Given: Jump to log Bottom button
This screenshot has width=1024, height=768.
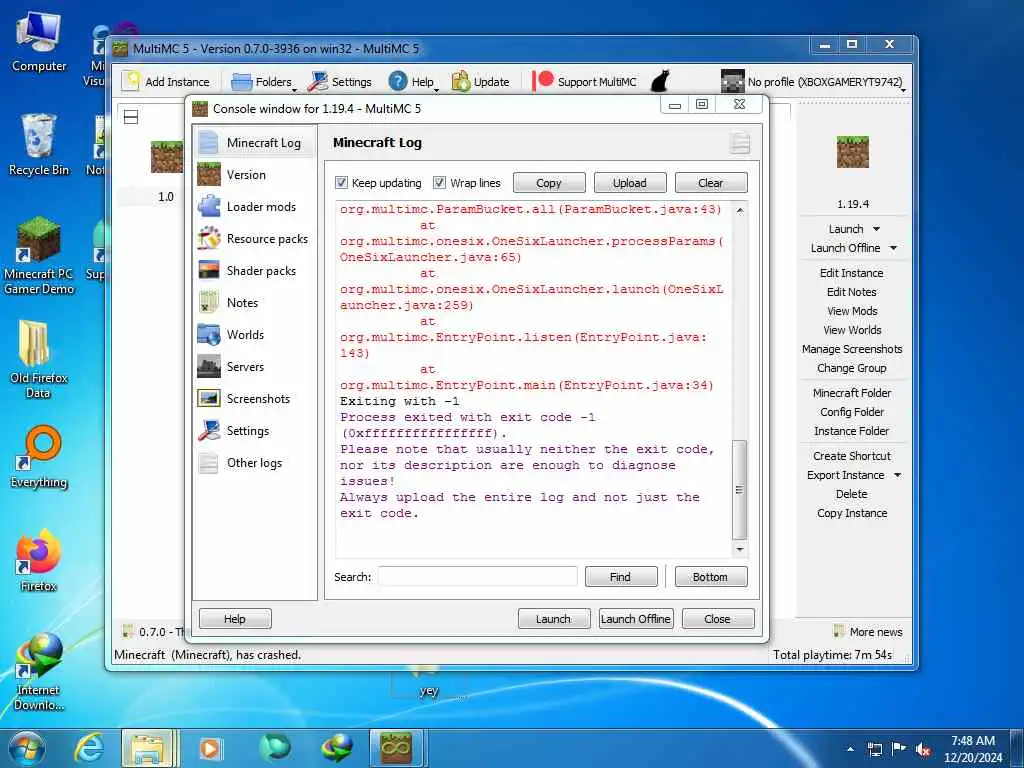Looking at the screenshot, I should (711, 577).
